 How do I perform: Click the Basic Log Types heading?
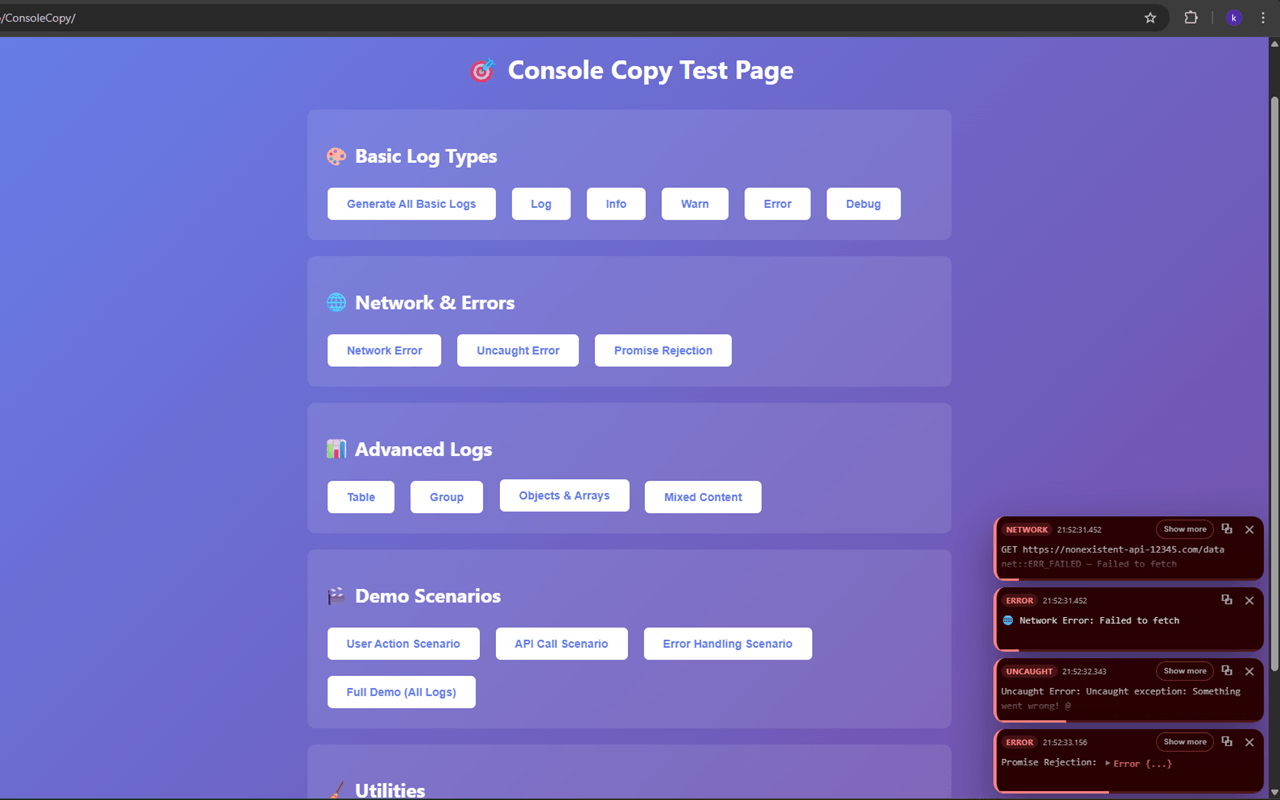[426, 156]
